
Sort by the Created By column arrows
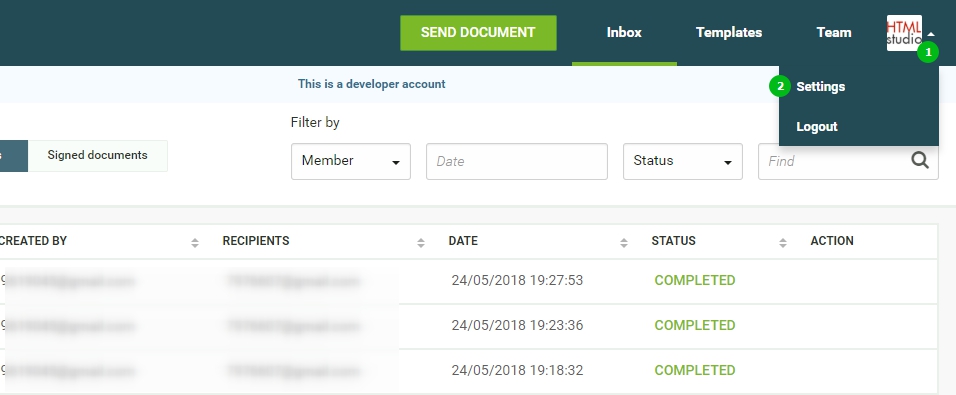194,243
